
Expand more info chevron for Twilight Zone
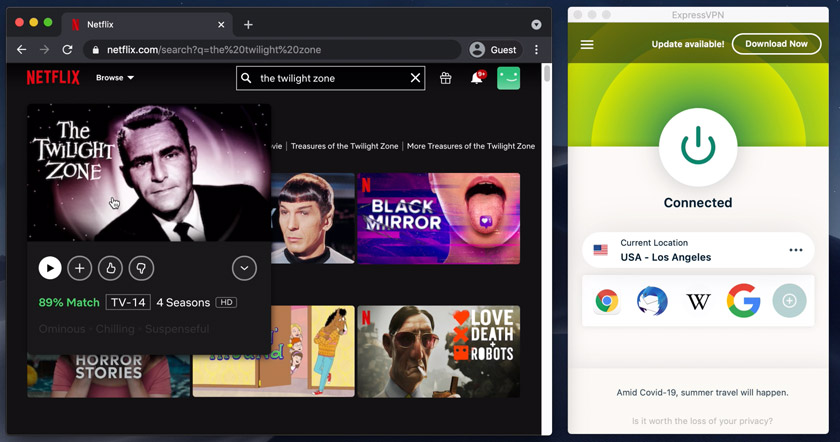(244, 268)
